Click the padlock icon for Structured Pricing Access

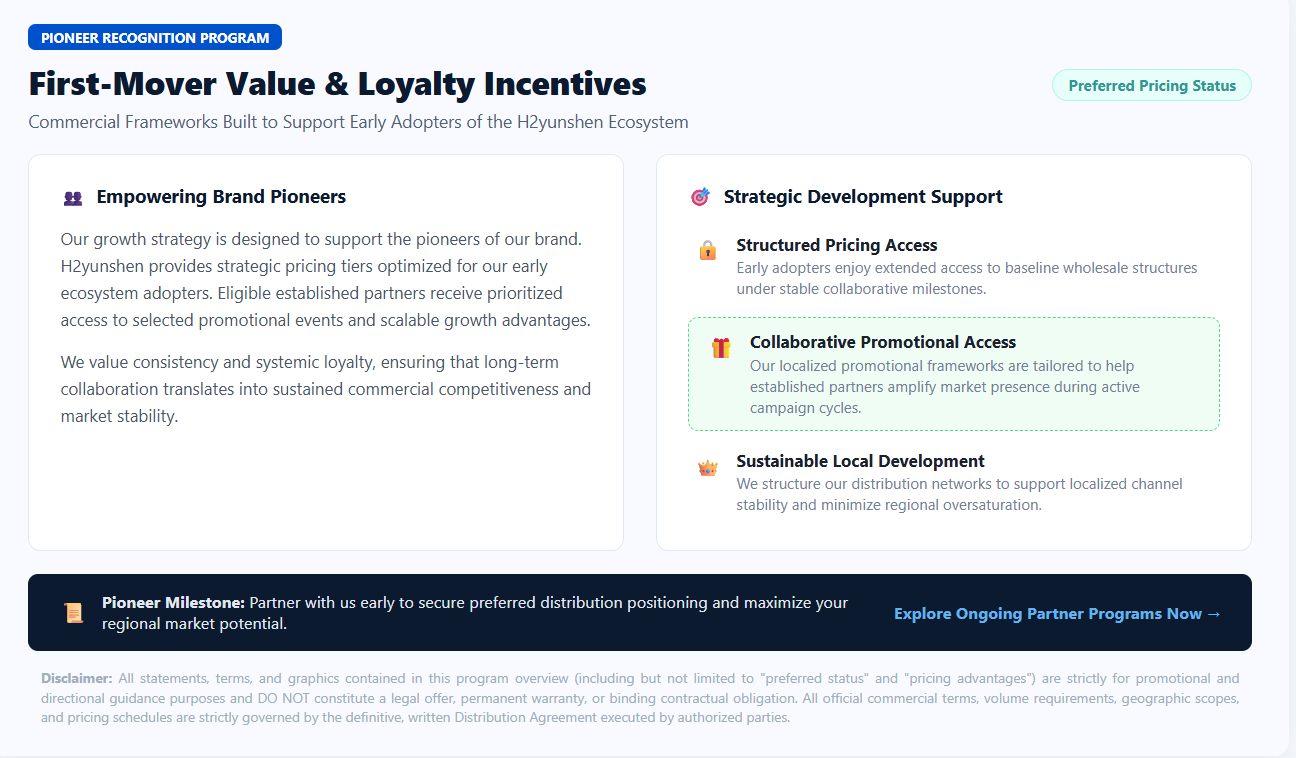[708, 250]
